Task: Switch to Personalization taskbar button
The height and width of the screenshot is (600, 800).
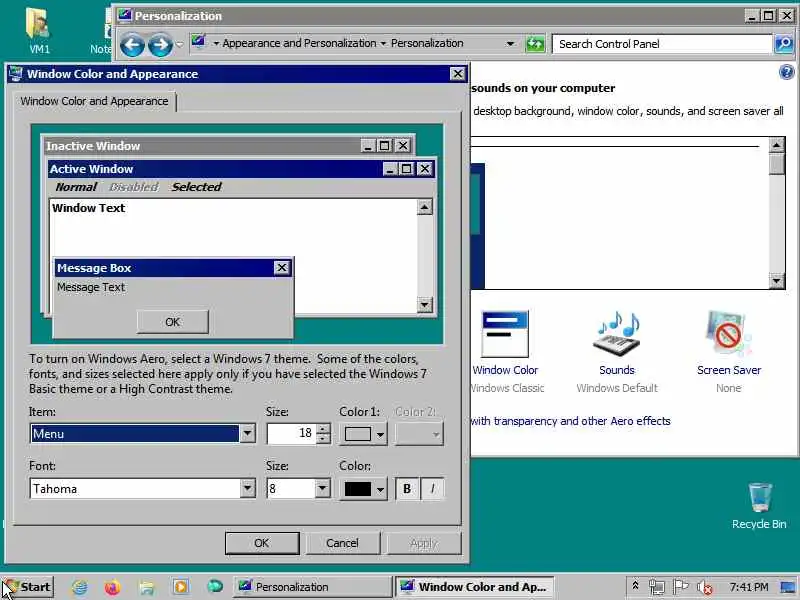Action: point(313,587)
